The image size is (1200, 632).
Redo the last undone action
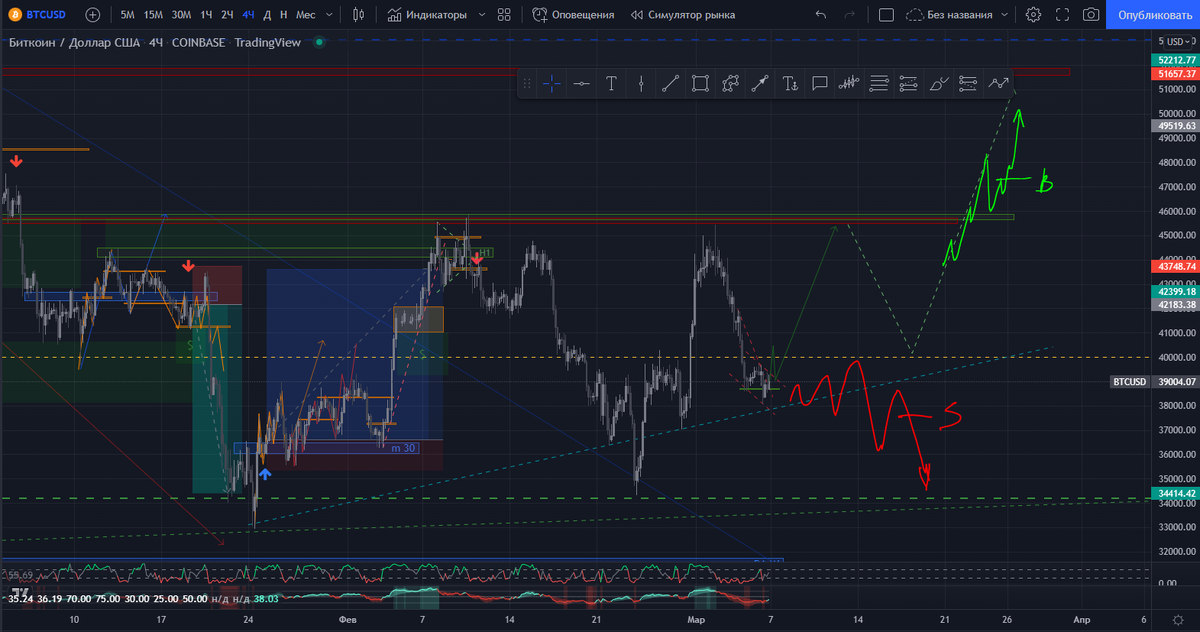click(850, 15)
